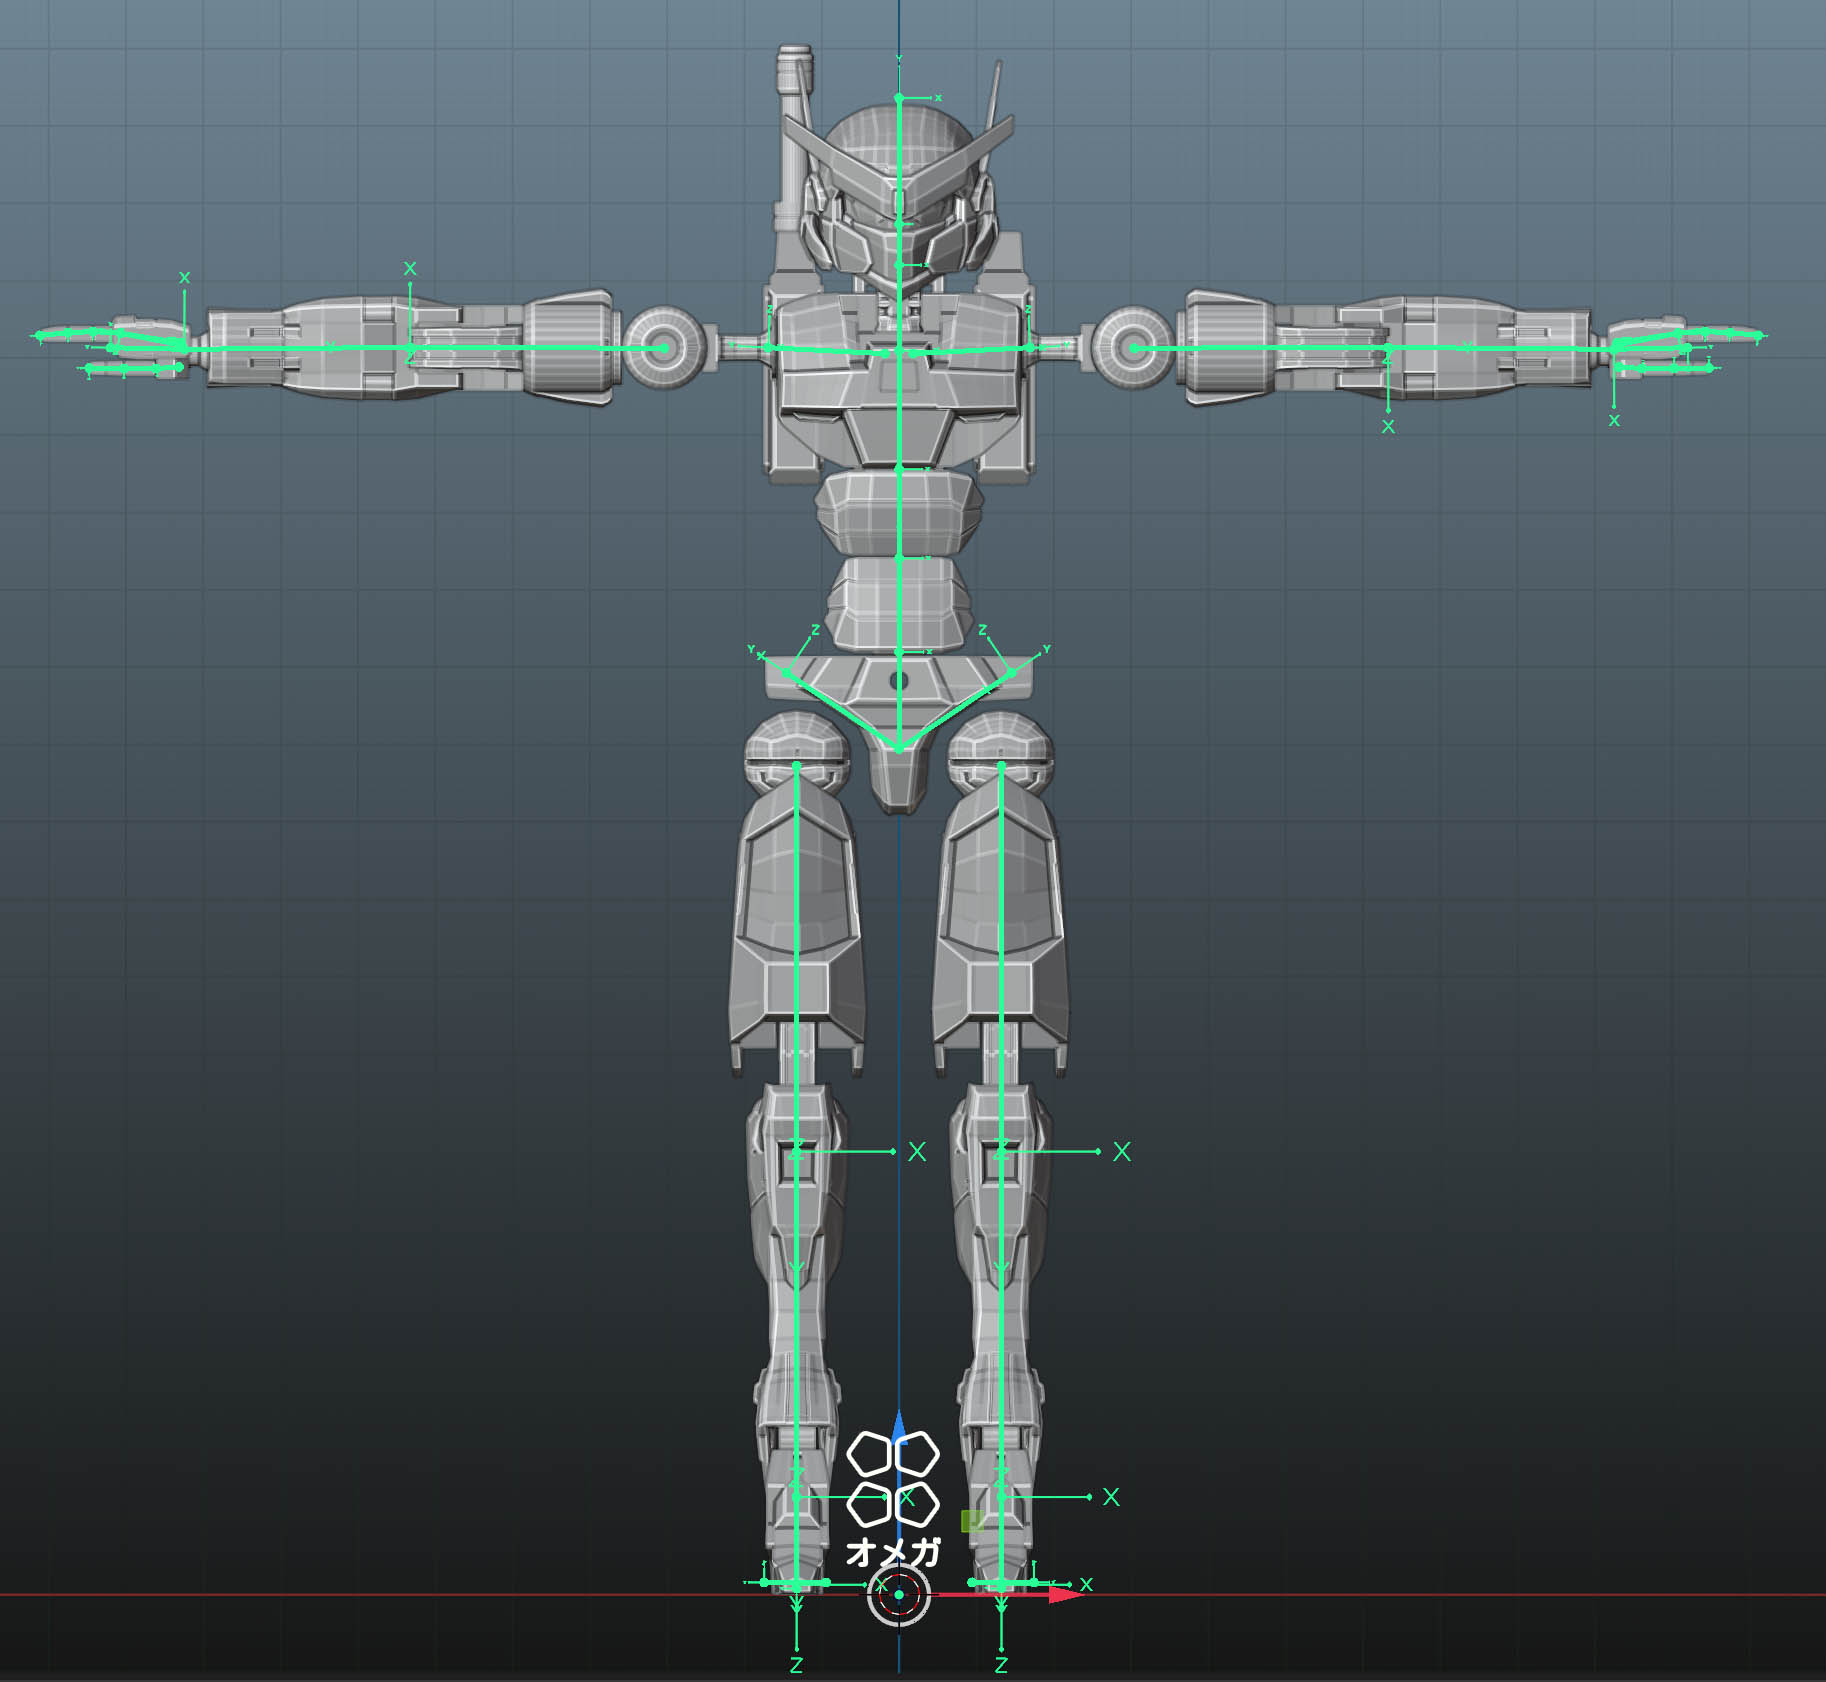The image size is (1826, 1682).
Task: Select the shoulder ball joint on screen-left arm
Action: pyautogui.click(x=663, y=348)
